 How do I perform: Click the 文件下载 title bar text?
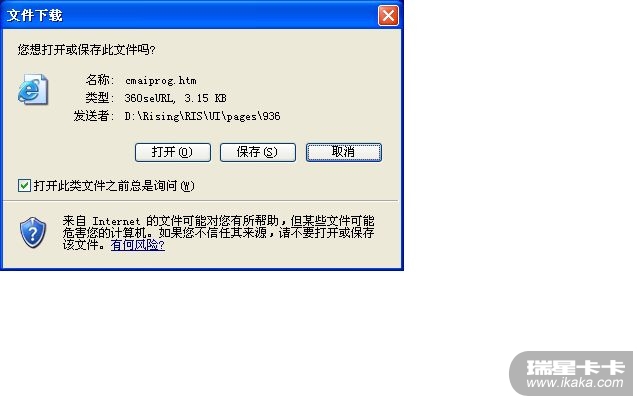click(x=35, y=16)
